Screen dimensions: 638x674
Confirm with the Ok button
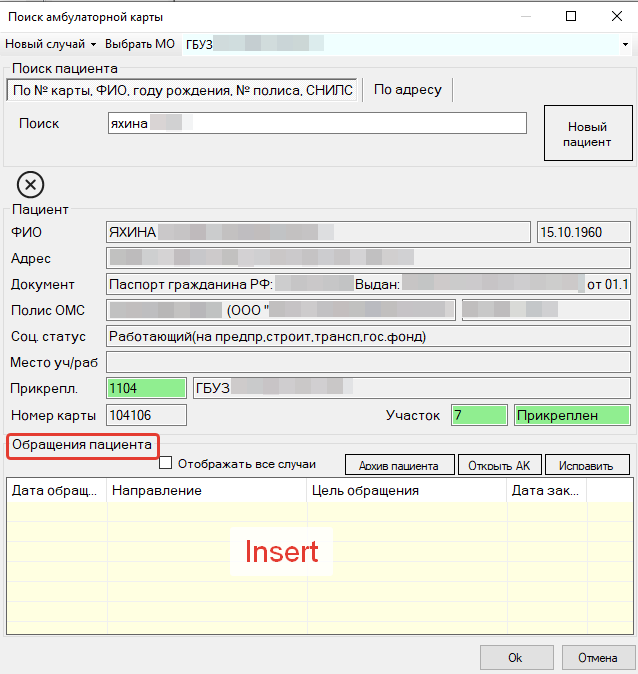516,658
